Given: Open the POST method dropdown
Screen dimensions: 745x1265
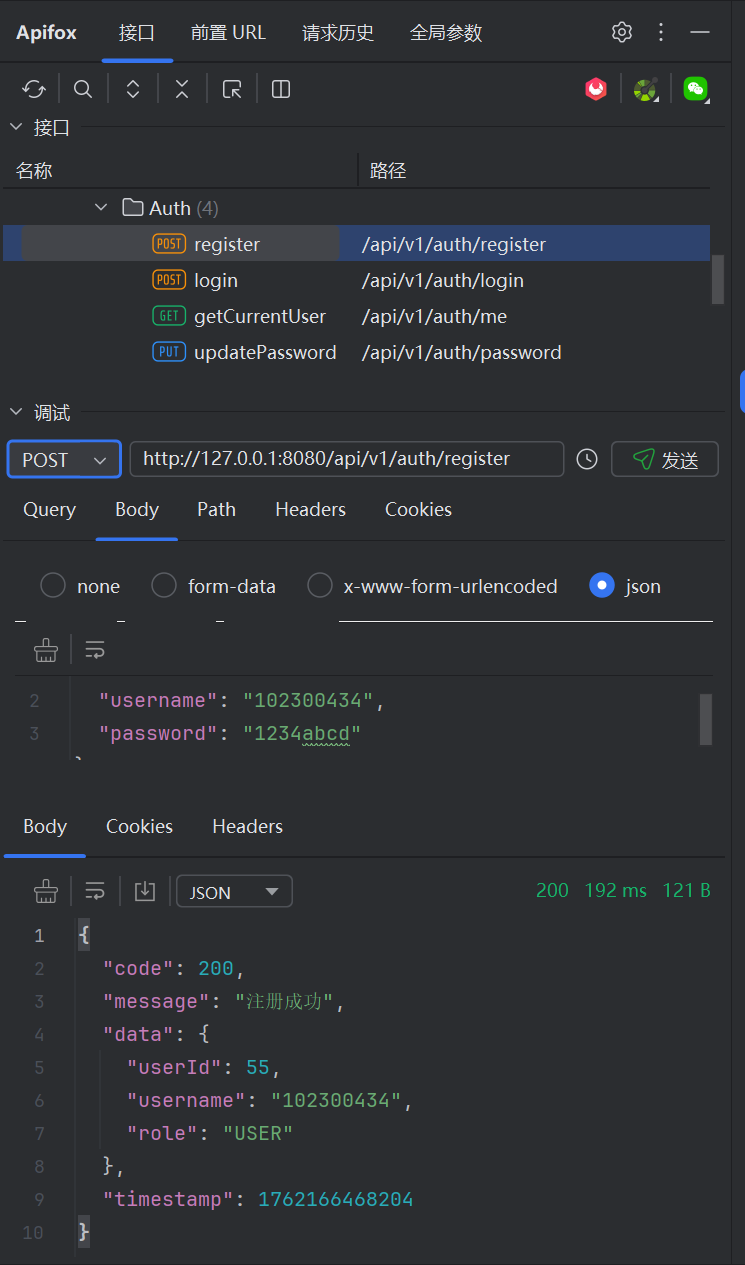Looking at the screenshot, I should tap(65, 460).
